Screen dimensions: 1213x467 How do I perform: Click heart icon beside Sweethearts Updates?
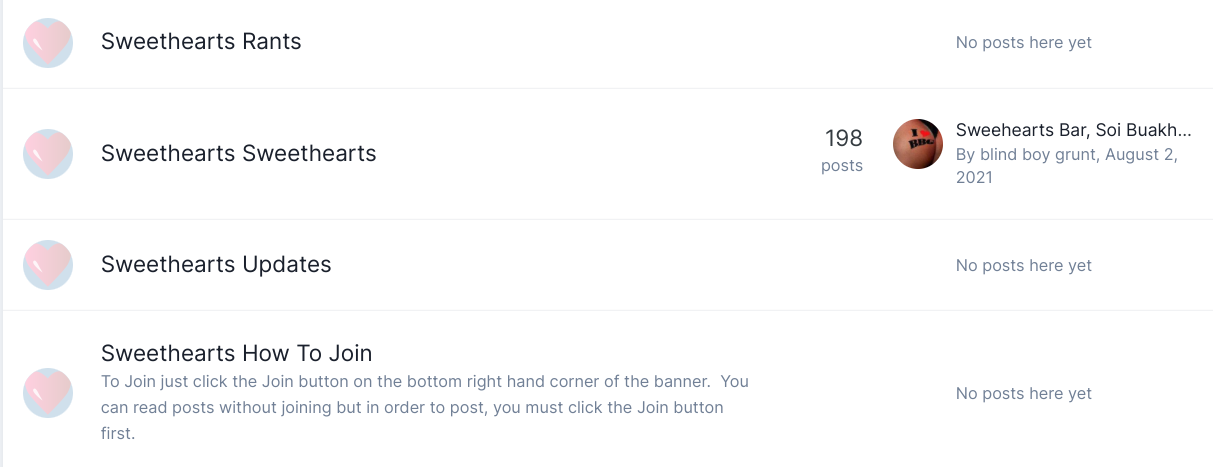click(48, 265)
